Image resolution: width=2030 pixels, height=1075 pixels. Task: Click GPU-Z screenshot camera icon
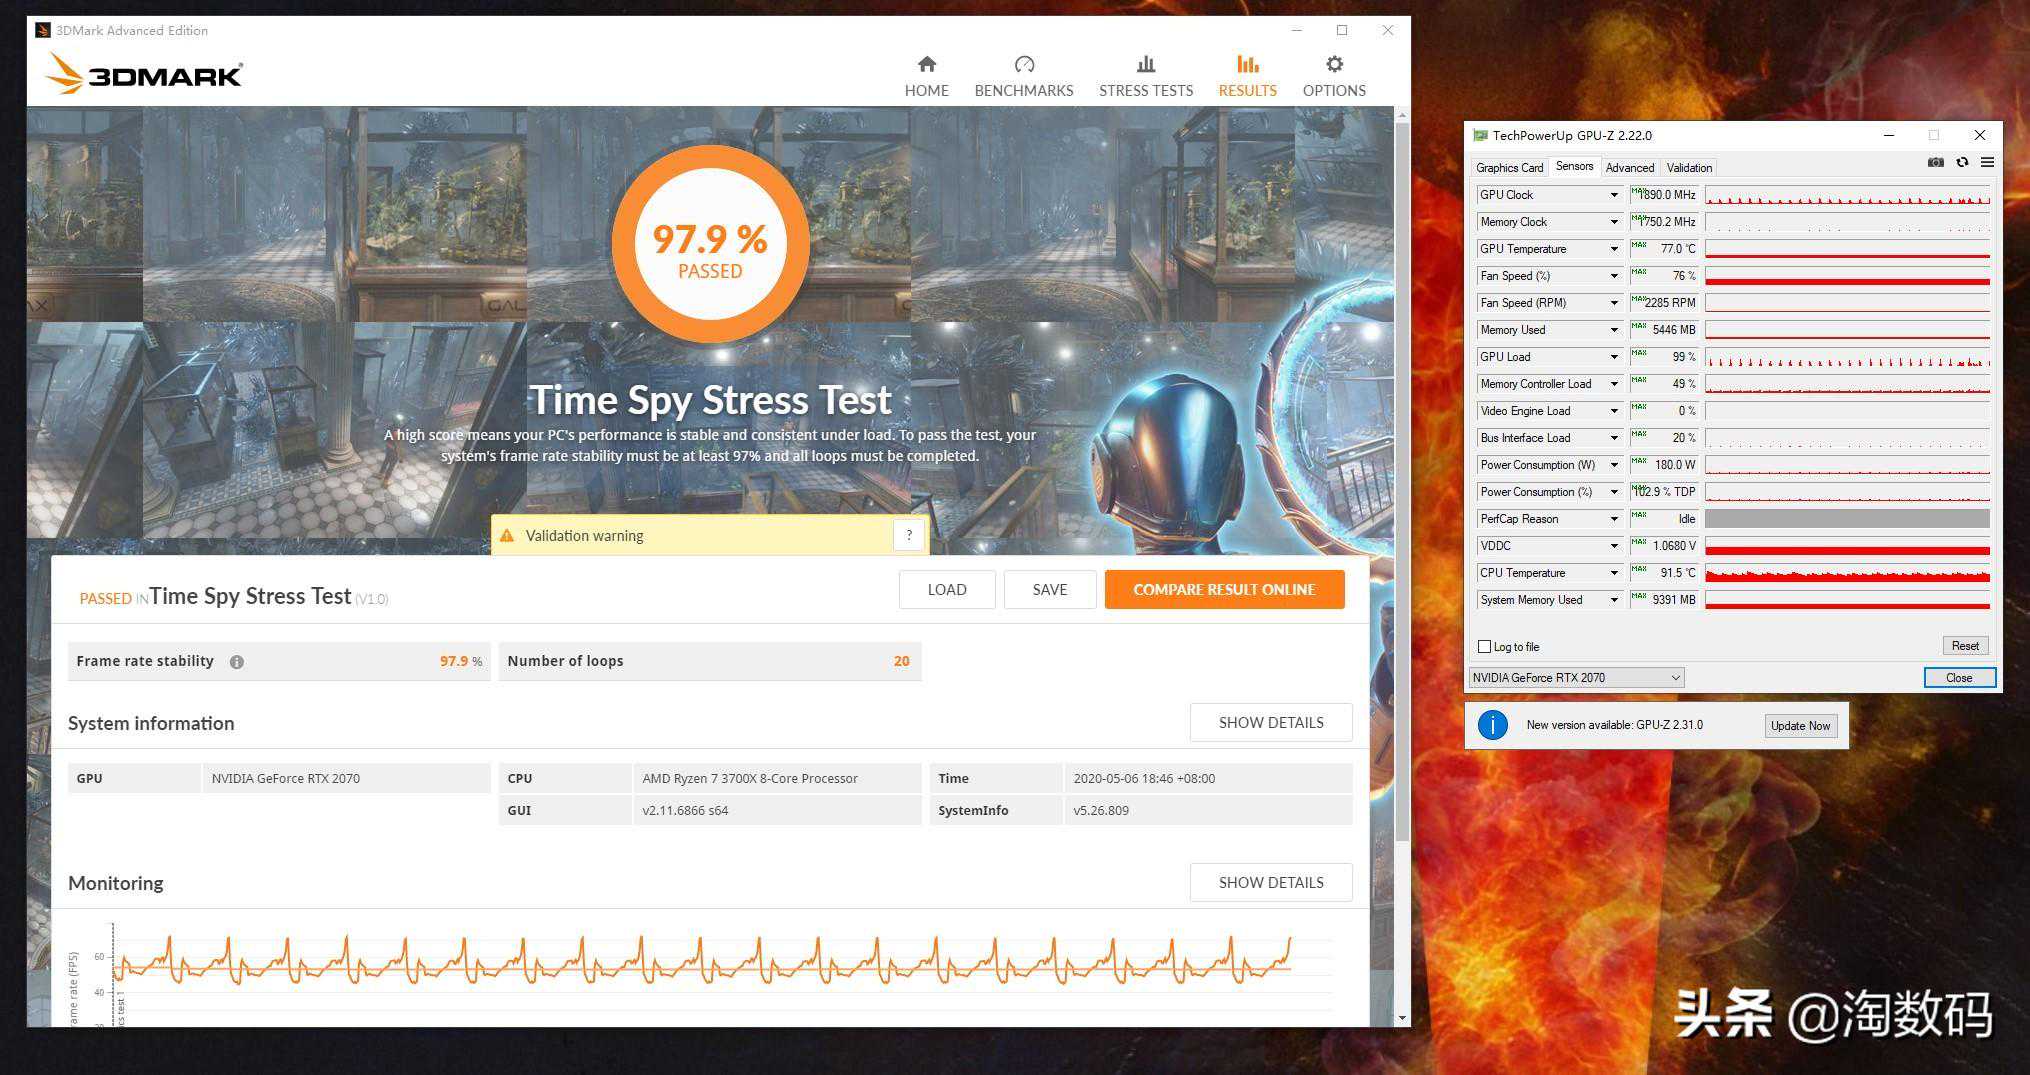point(1936,163)
